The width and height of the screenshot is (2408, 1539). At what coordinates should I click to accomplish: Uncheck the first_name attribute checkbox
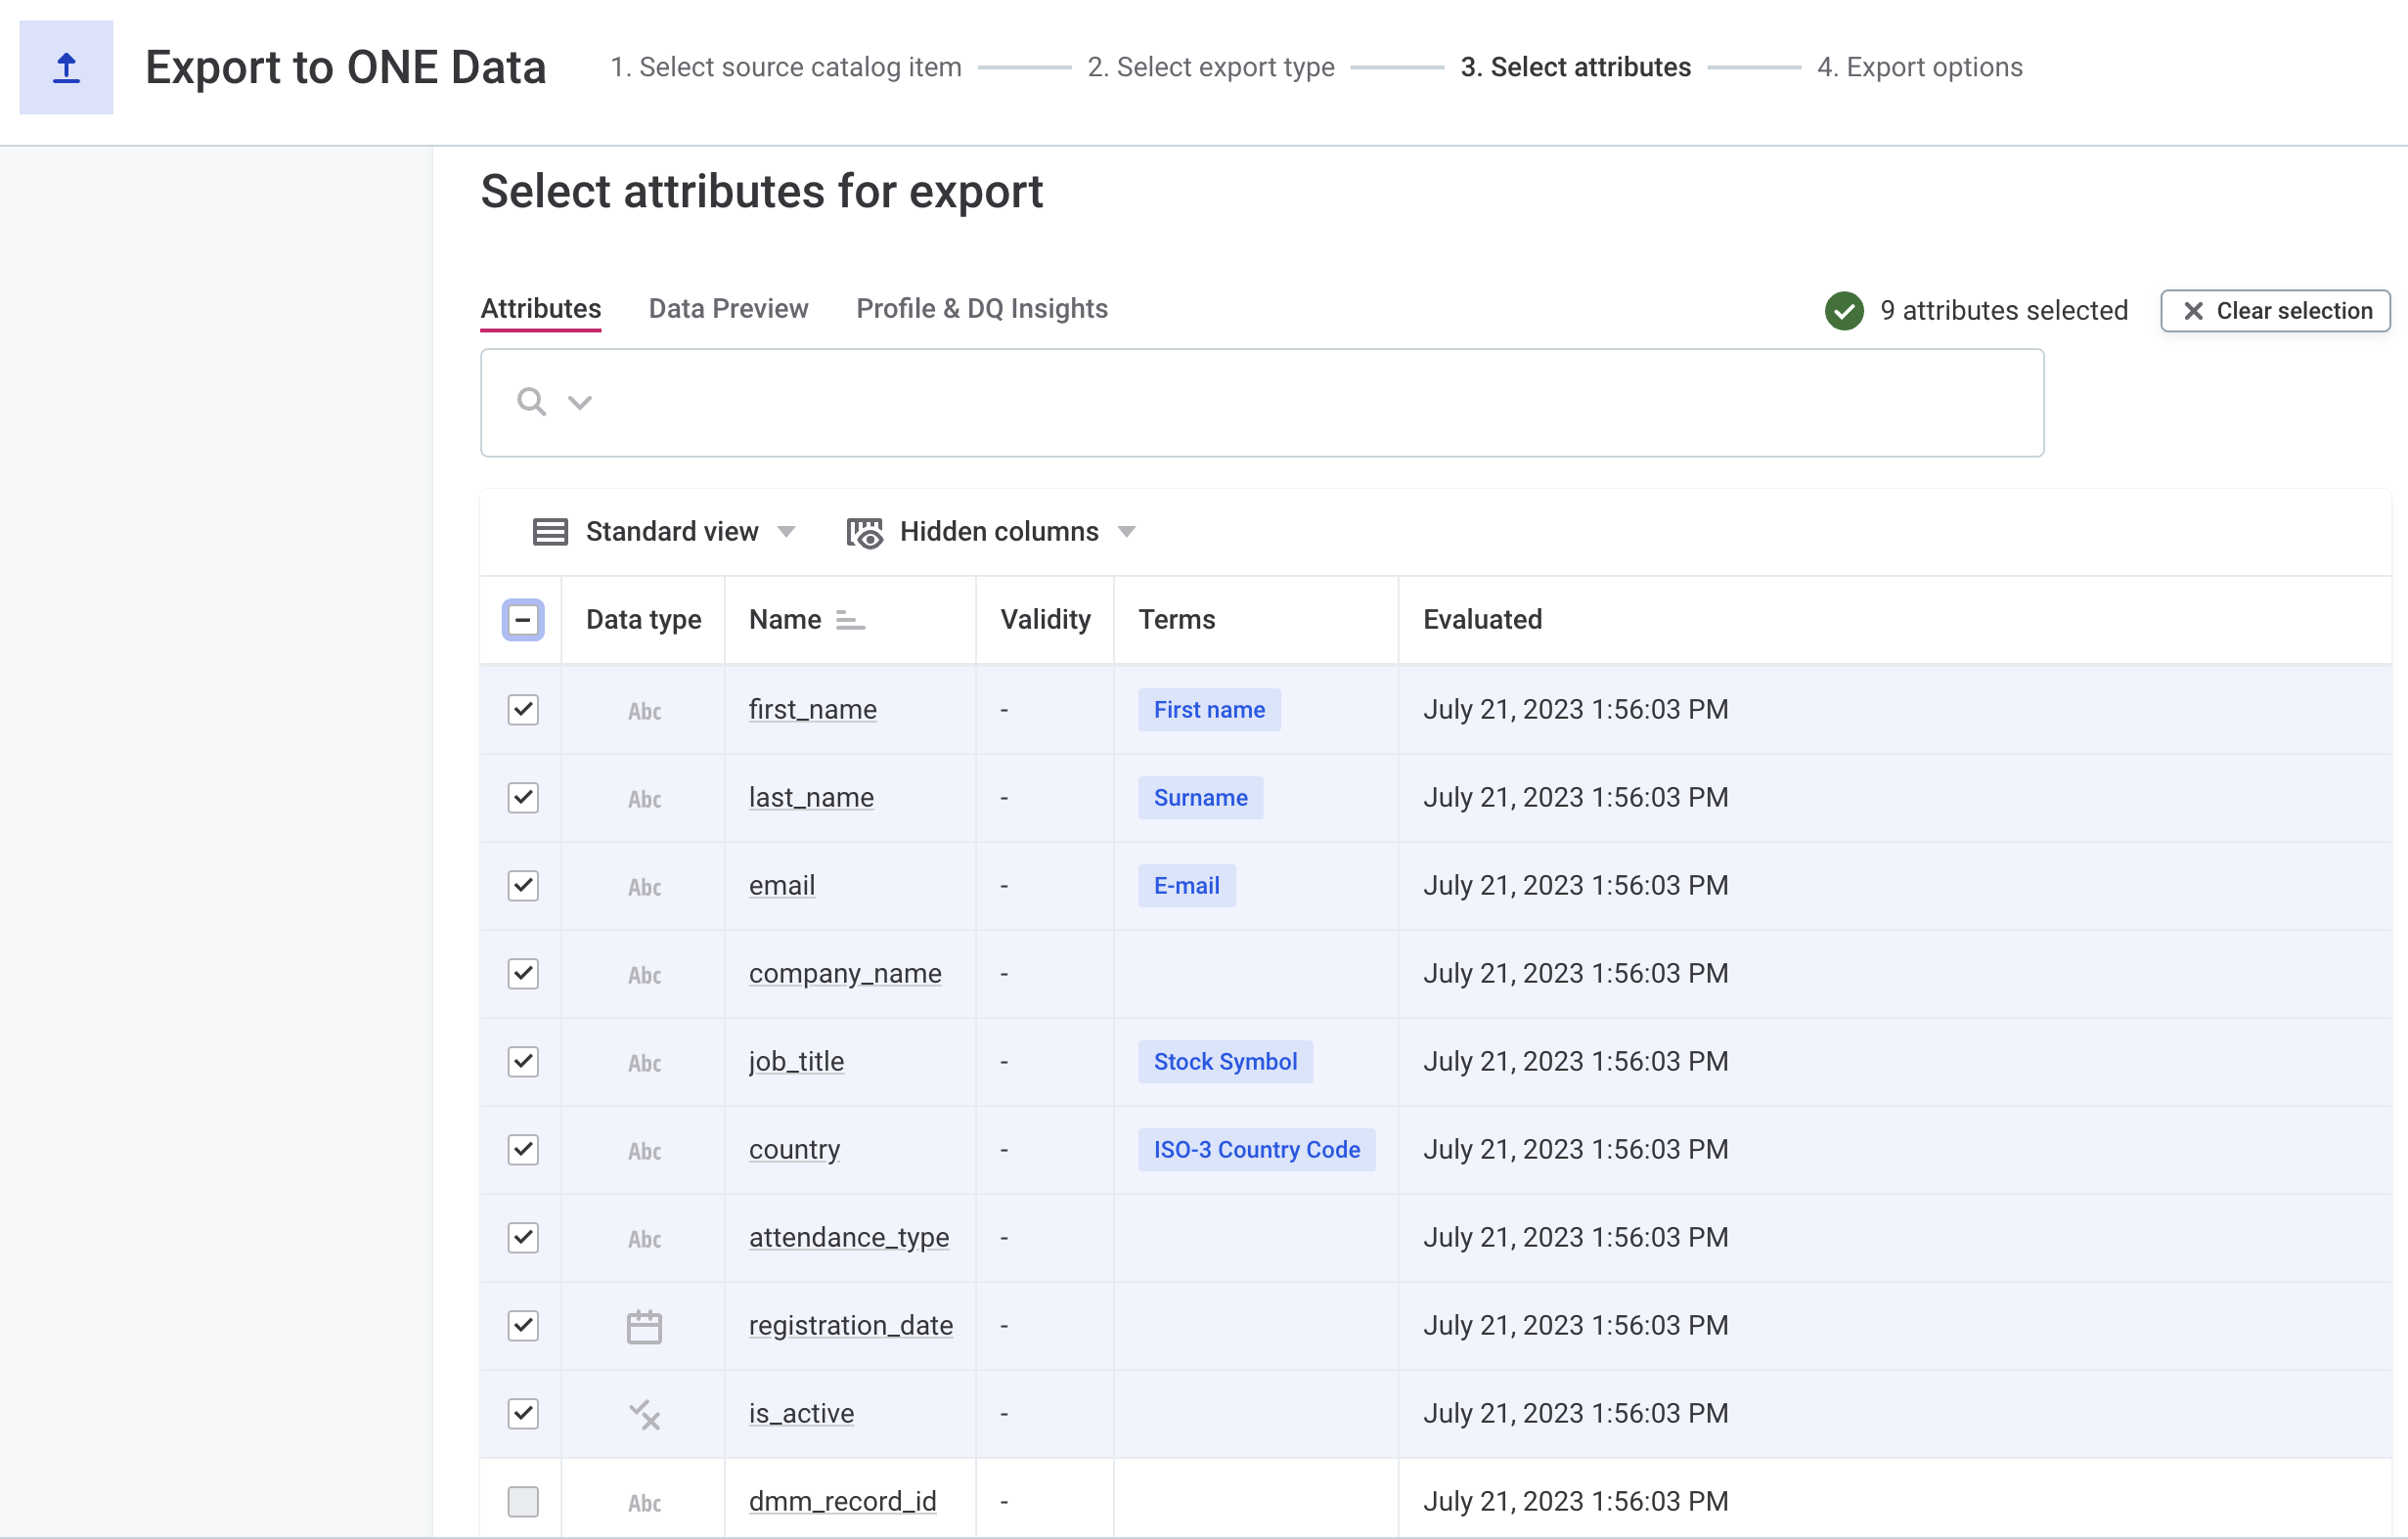[523, 709]
